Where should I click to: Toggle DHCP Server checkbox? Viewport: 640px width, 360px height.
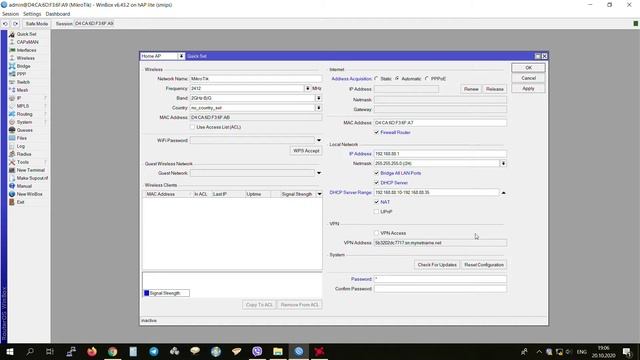click(376, 182)
